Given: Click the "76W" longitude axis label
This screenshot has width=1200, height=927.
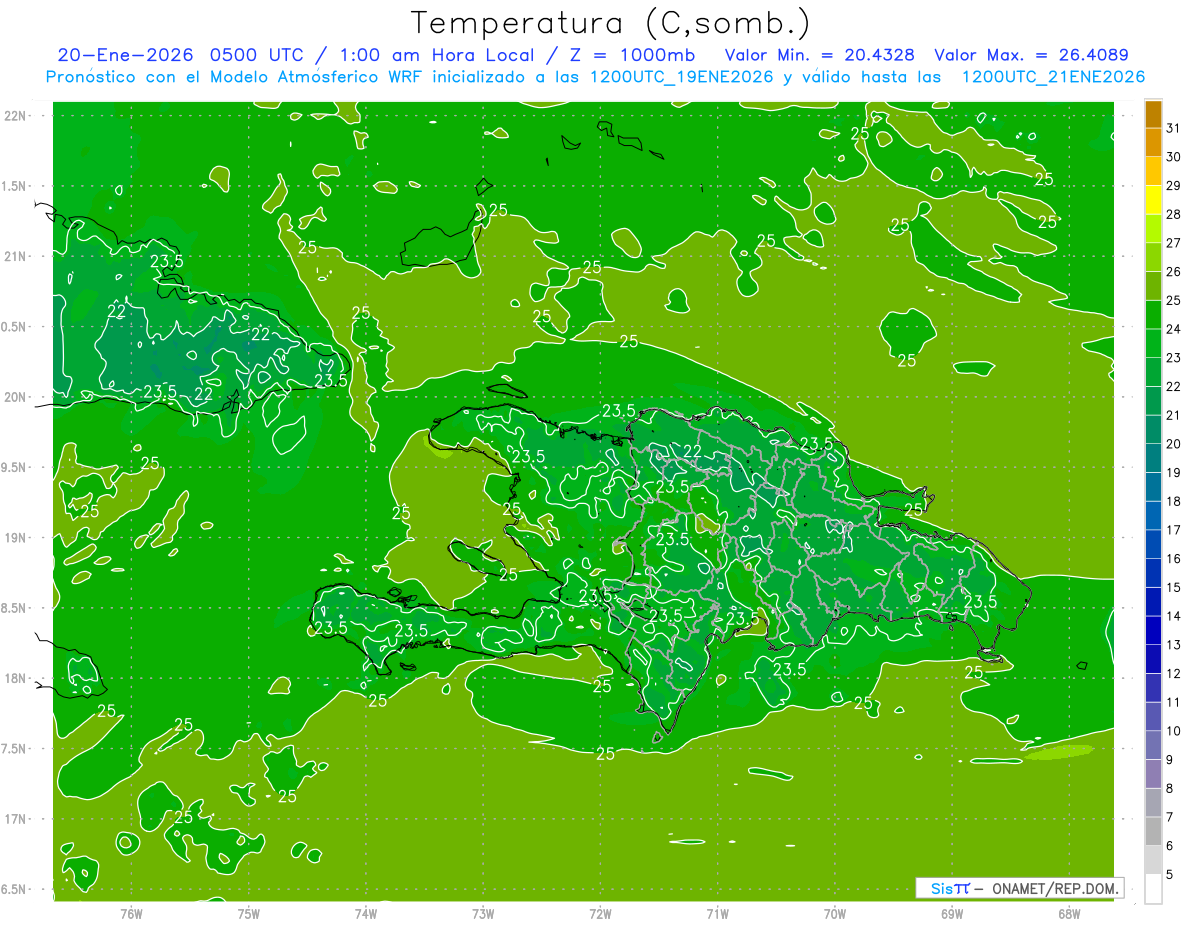Looking at the screenshot, I should [x=131, y=913].
